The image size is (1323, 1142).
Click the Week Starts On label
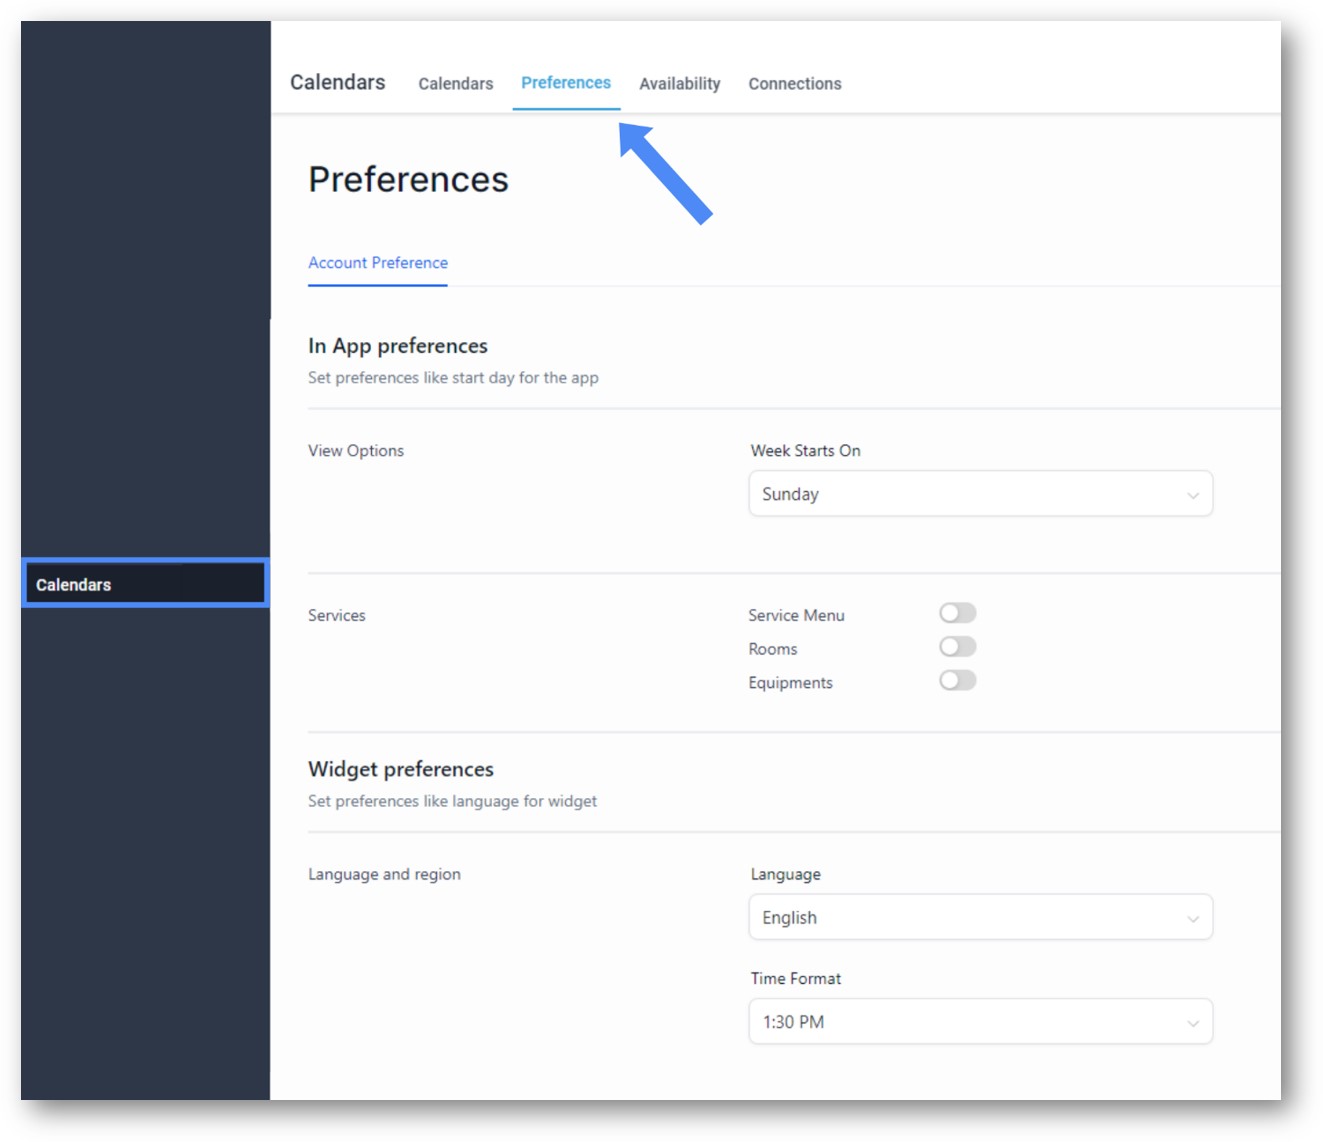[x=805, y=451]
